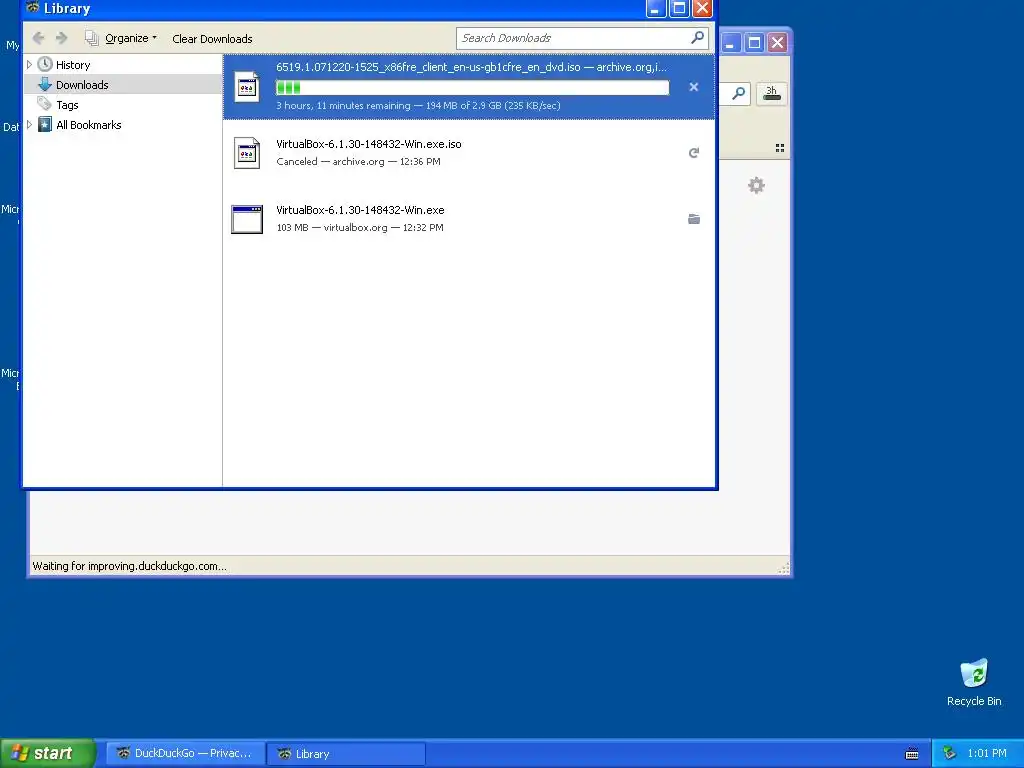The width and height of the screenshot is (1024, 768).
Task: Click the Forward arrow in Library toolbar
Action: [61, 38]
